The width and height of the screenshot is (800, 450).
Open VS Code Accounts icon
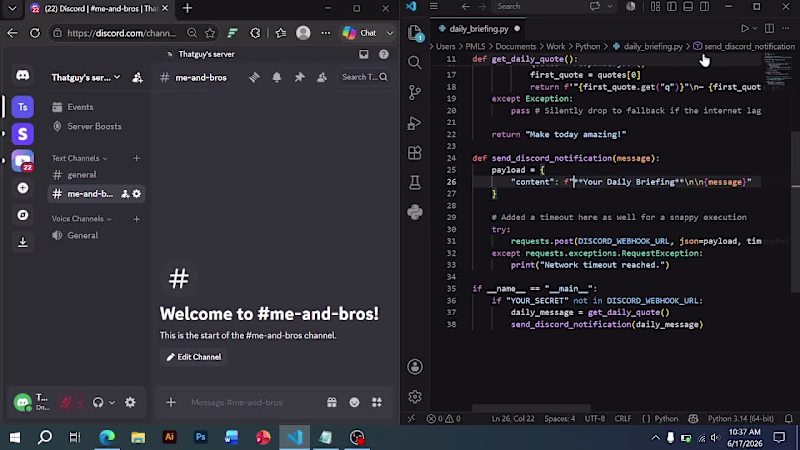[415, 366]
